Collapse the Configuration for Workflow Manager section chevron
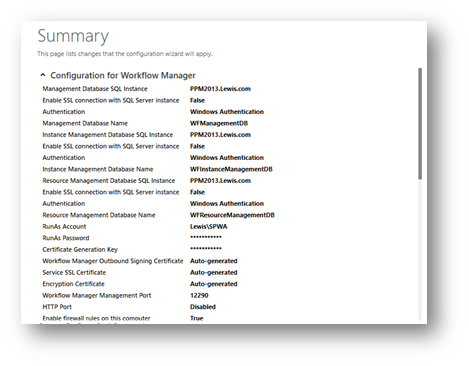Viewport: 469px width, 366px height. (43, 75)
